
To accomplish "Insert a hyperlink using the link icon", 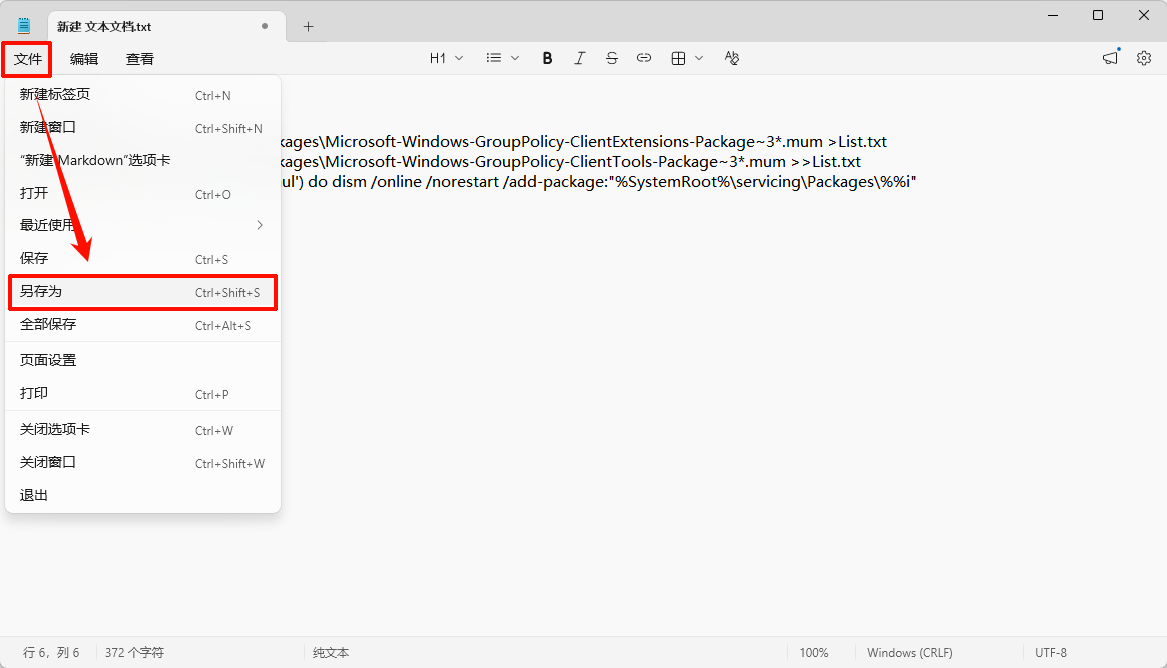I will coord(644,58).
